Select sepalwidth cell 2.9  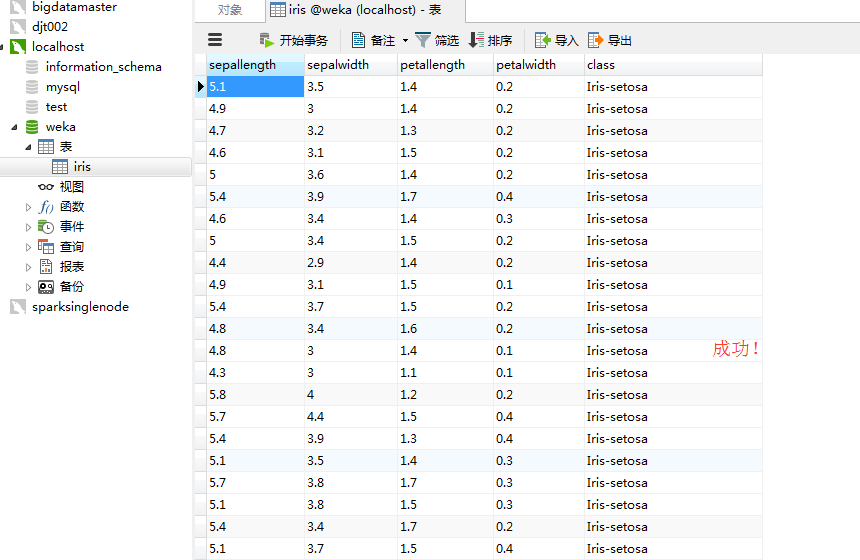pos(351,263)
